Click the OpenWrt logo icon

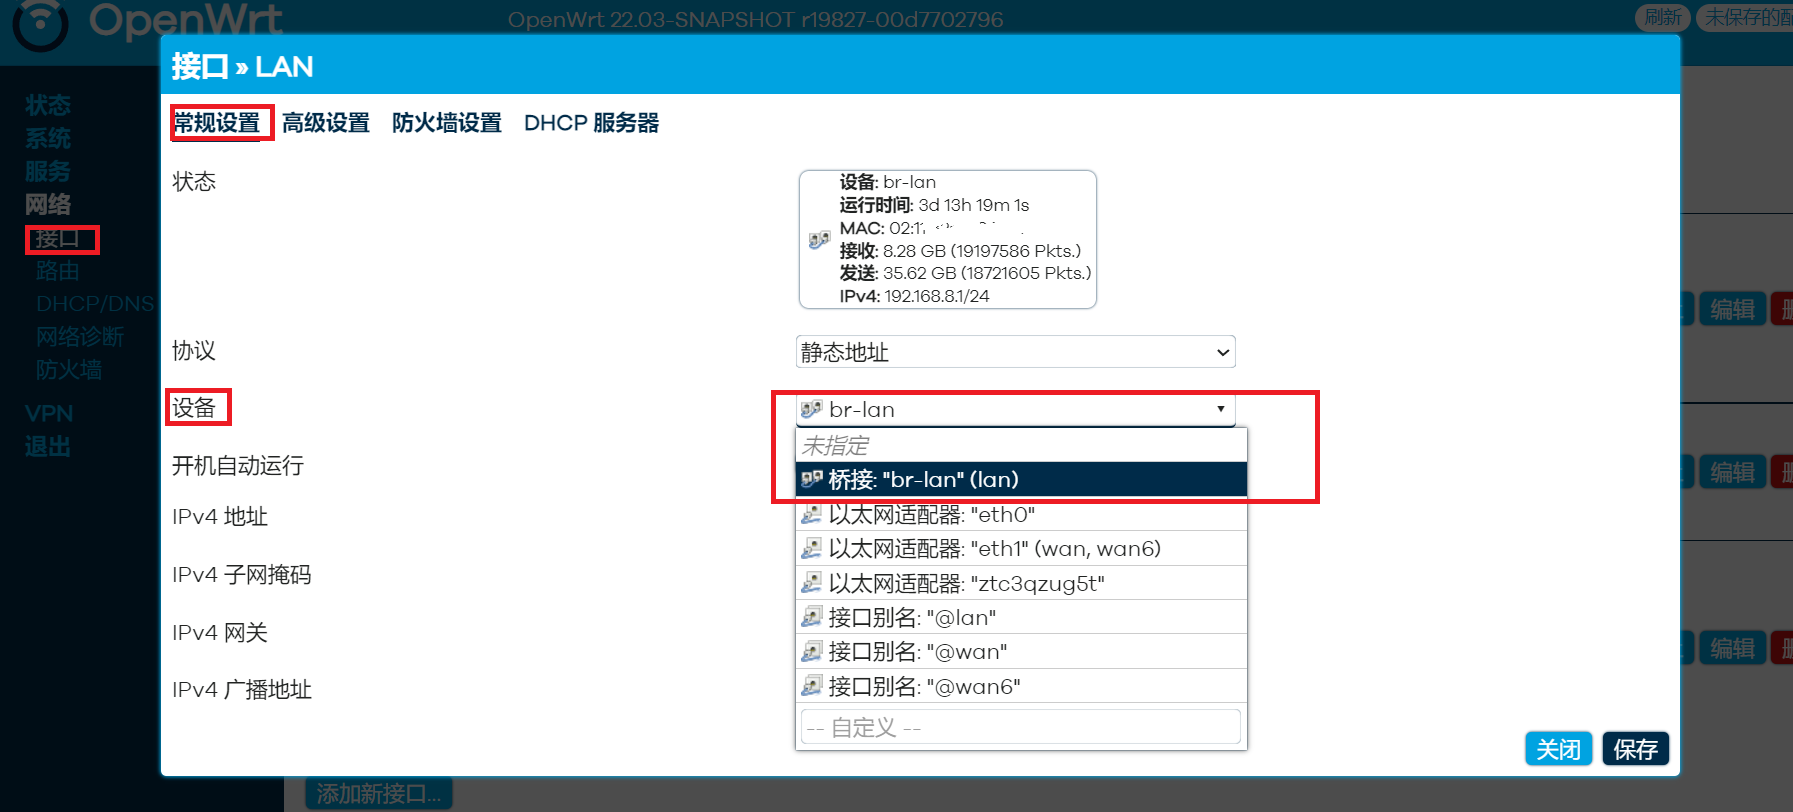tap(40, 24)
